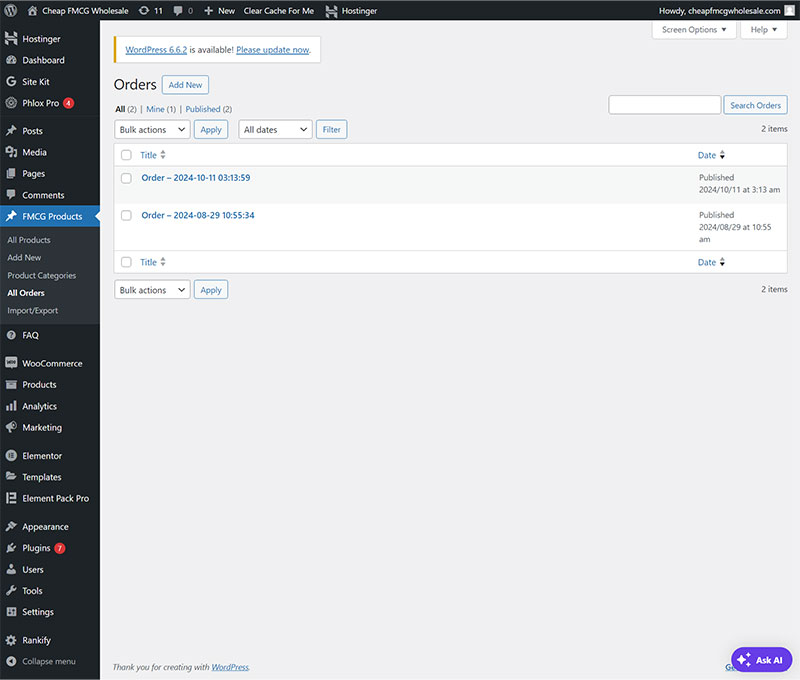Open the Order – 2024-08-29 10:55:34 link
This screenshot has height=680, width=800.
[x=197, y=215]
